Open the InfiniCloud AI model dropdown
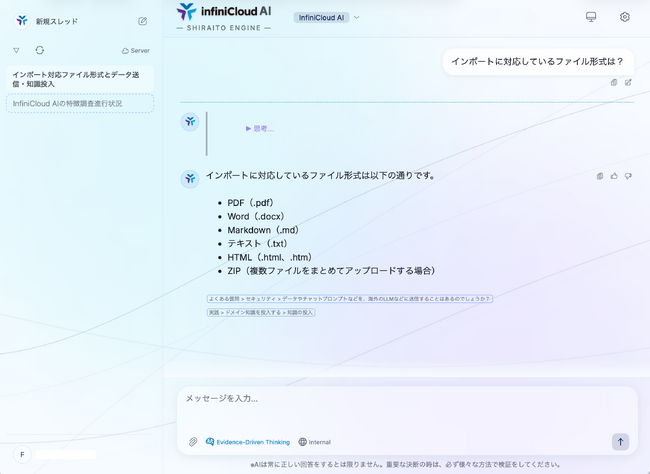Viewport: 650px width, 474px height. 327,17
